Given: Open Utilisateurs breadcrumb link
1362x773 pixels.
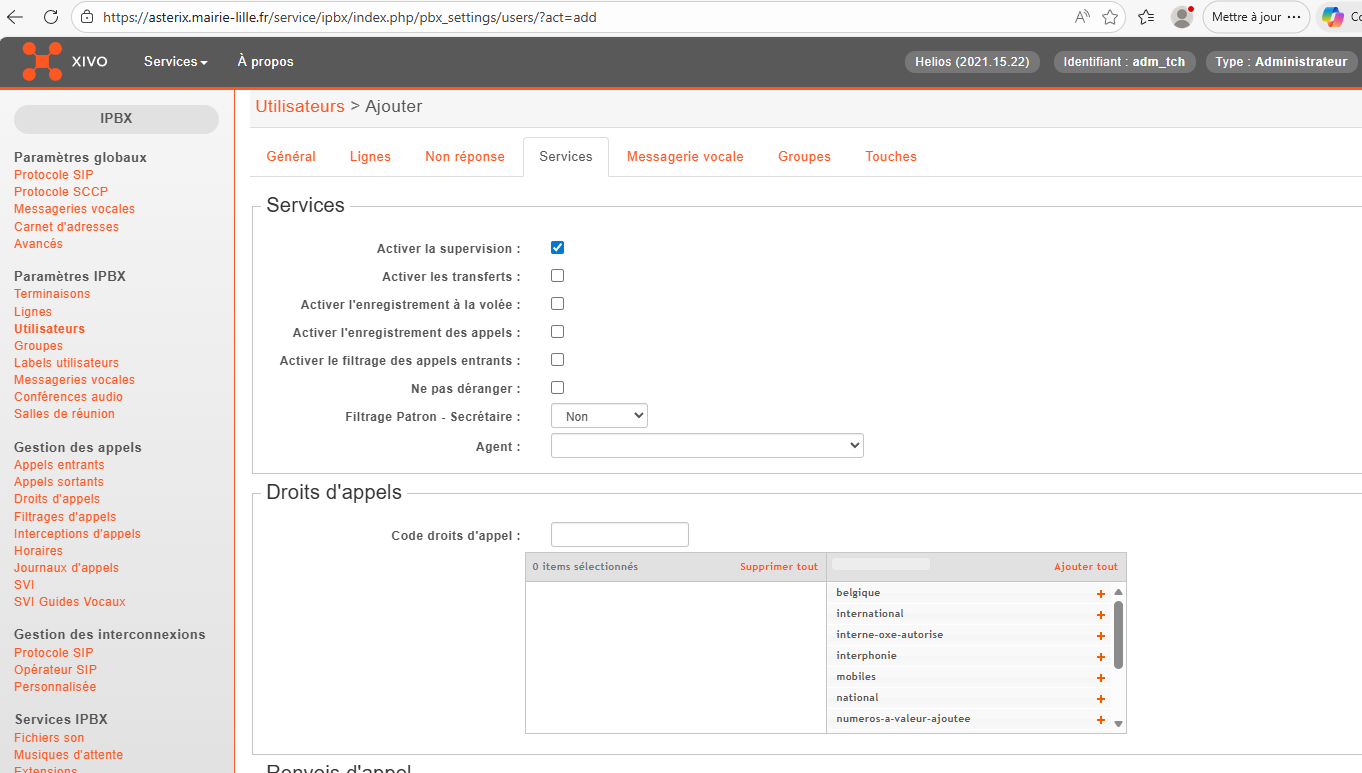Looking at the screenshot, I should 300,106.
